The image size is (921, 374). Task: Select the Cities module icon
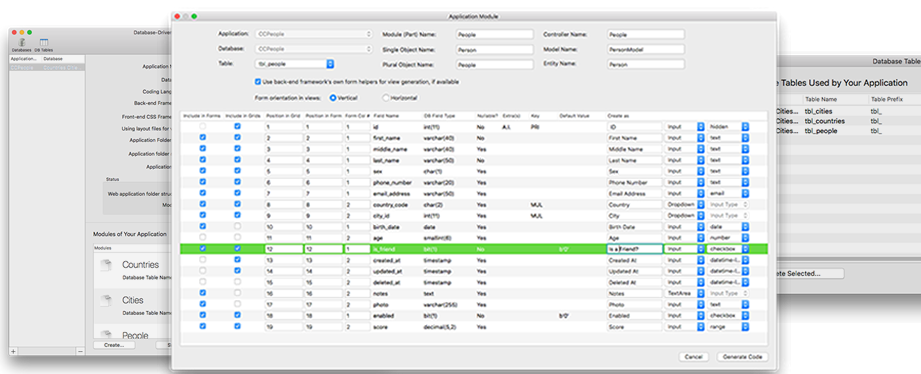coord(105,302)
